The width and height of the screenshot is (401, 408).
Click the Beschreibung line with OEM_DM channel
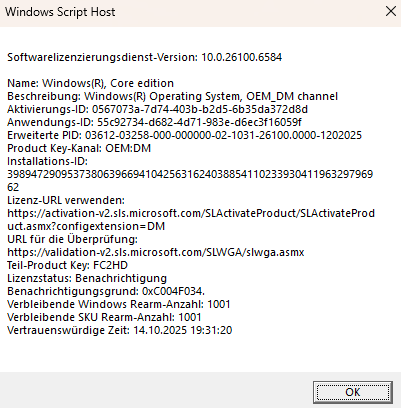pos(172,96)
